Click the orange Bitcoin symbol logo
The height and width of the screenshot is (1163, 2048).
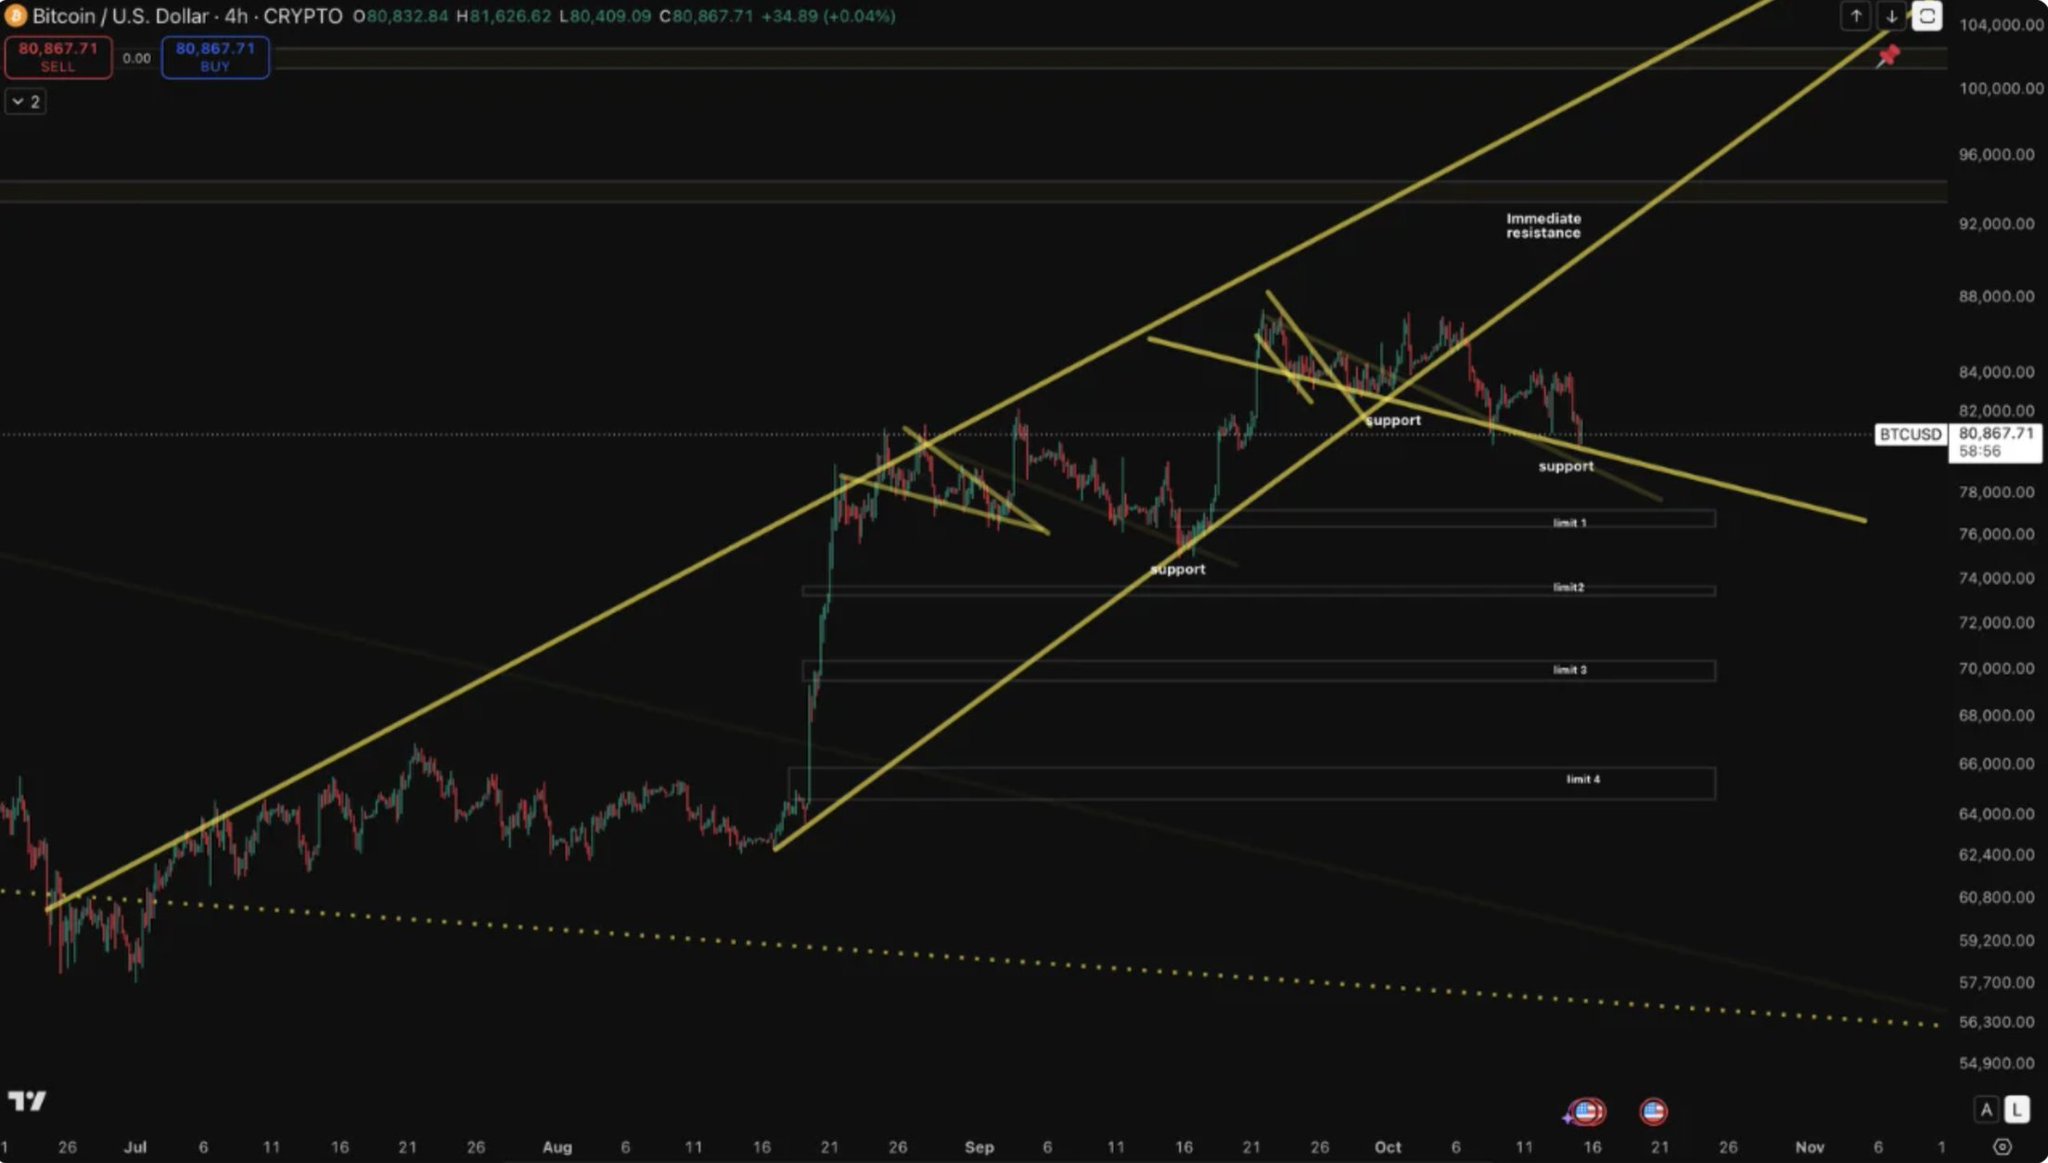point(15,16)
